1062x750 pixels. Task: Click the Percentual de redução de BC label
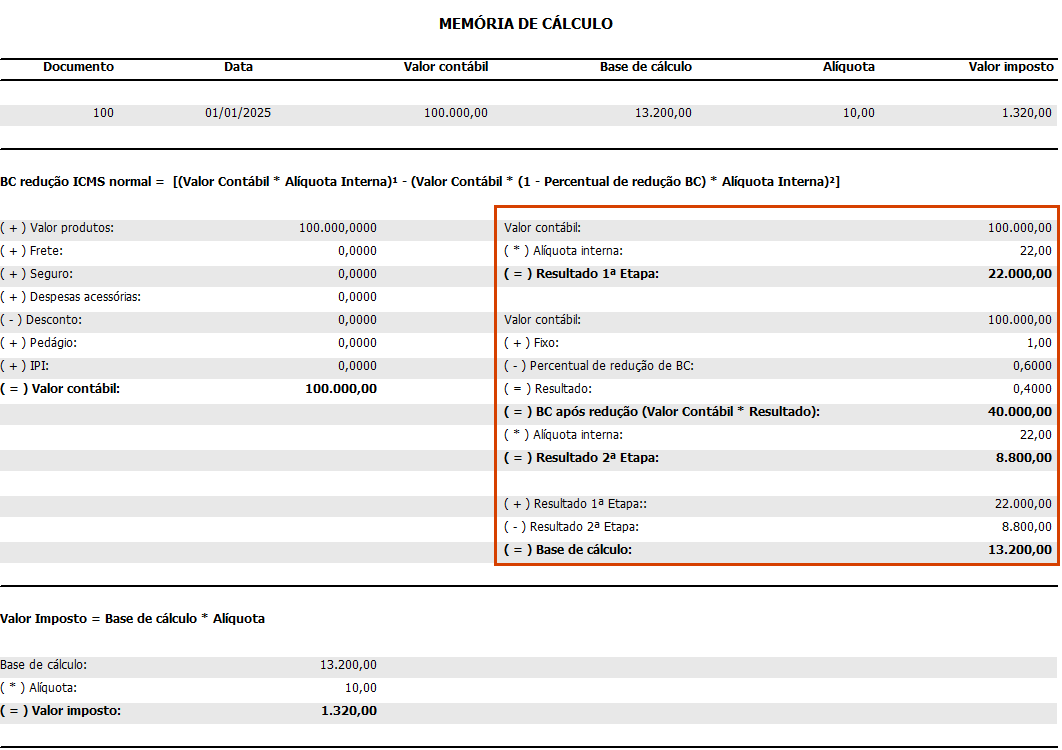point(598,366)
